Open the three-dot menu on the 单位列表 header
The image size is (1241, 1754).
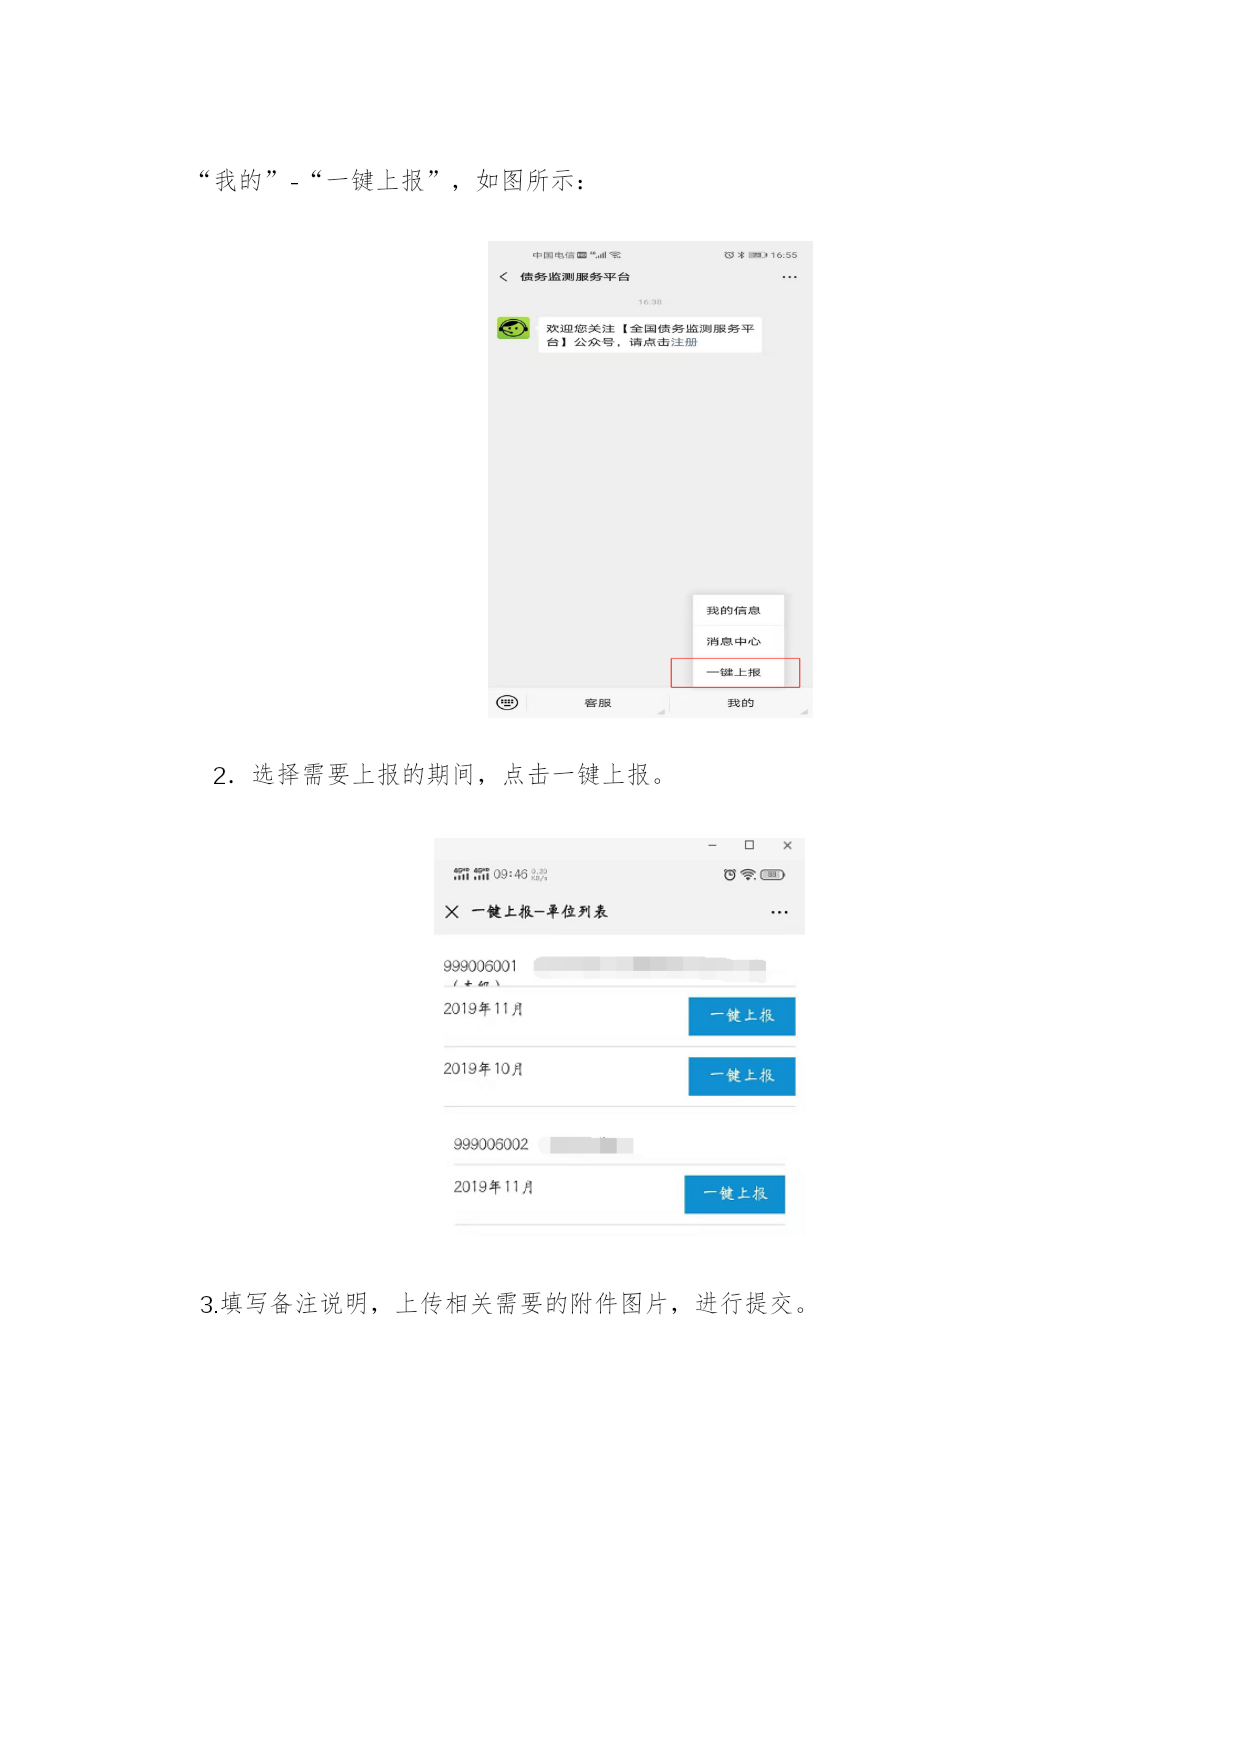tap(779, 912)
